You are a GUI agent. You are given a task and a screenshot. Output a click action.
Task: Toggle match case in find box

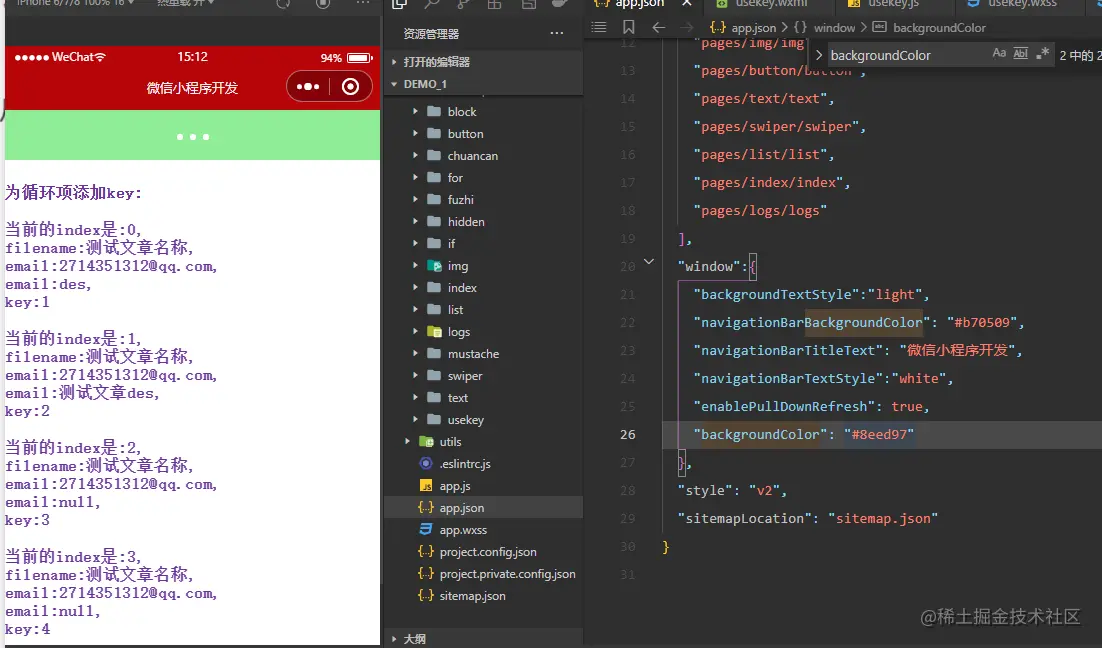[x=999, y=53]
